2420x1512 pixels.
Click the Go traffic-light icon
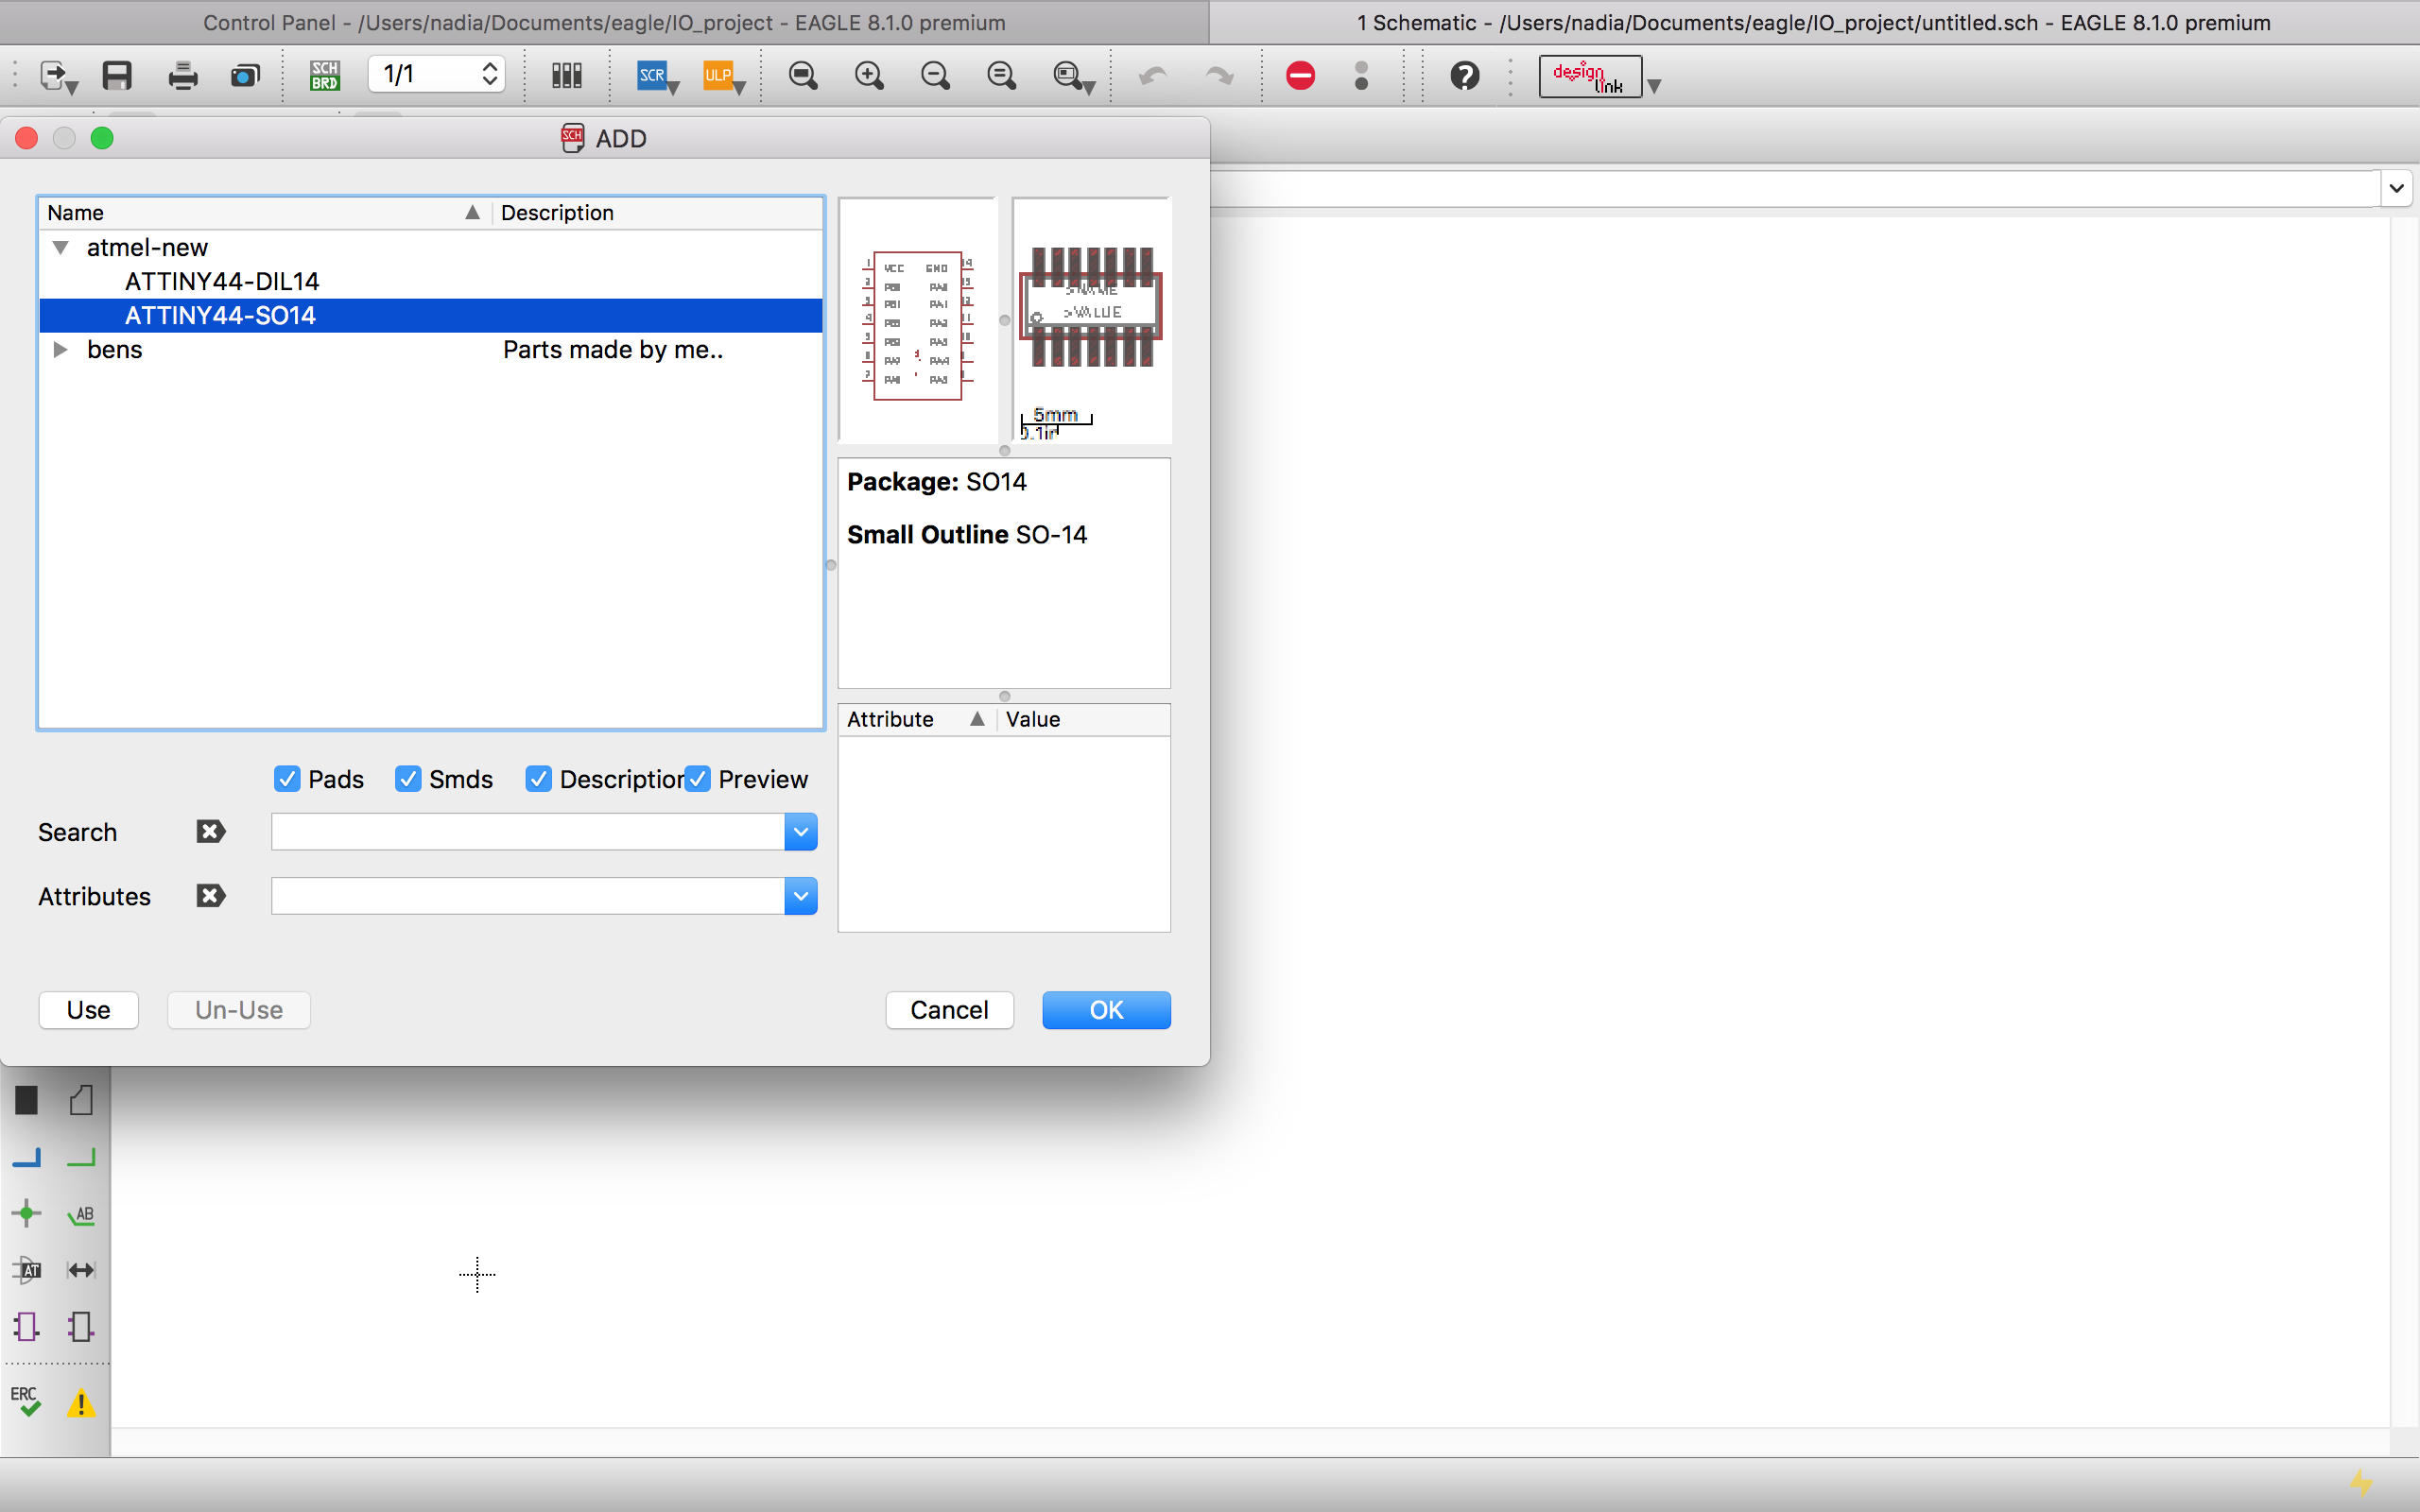click(x=1361, y=75)
